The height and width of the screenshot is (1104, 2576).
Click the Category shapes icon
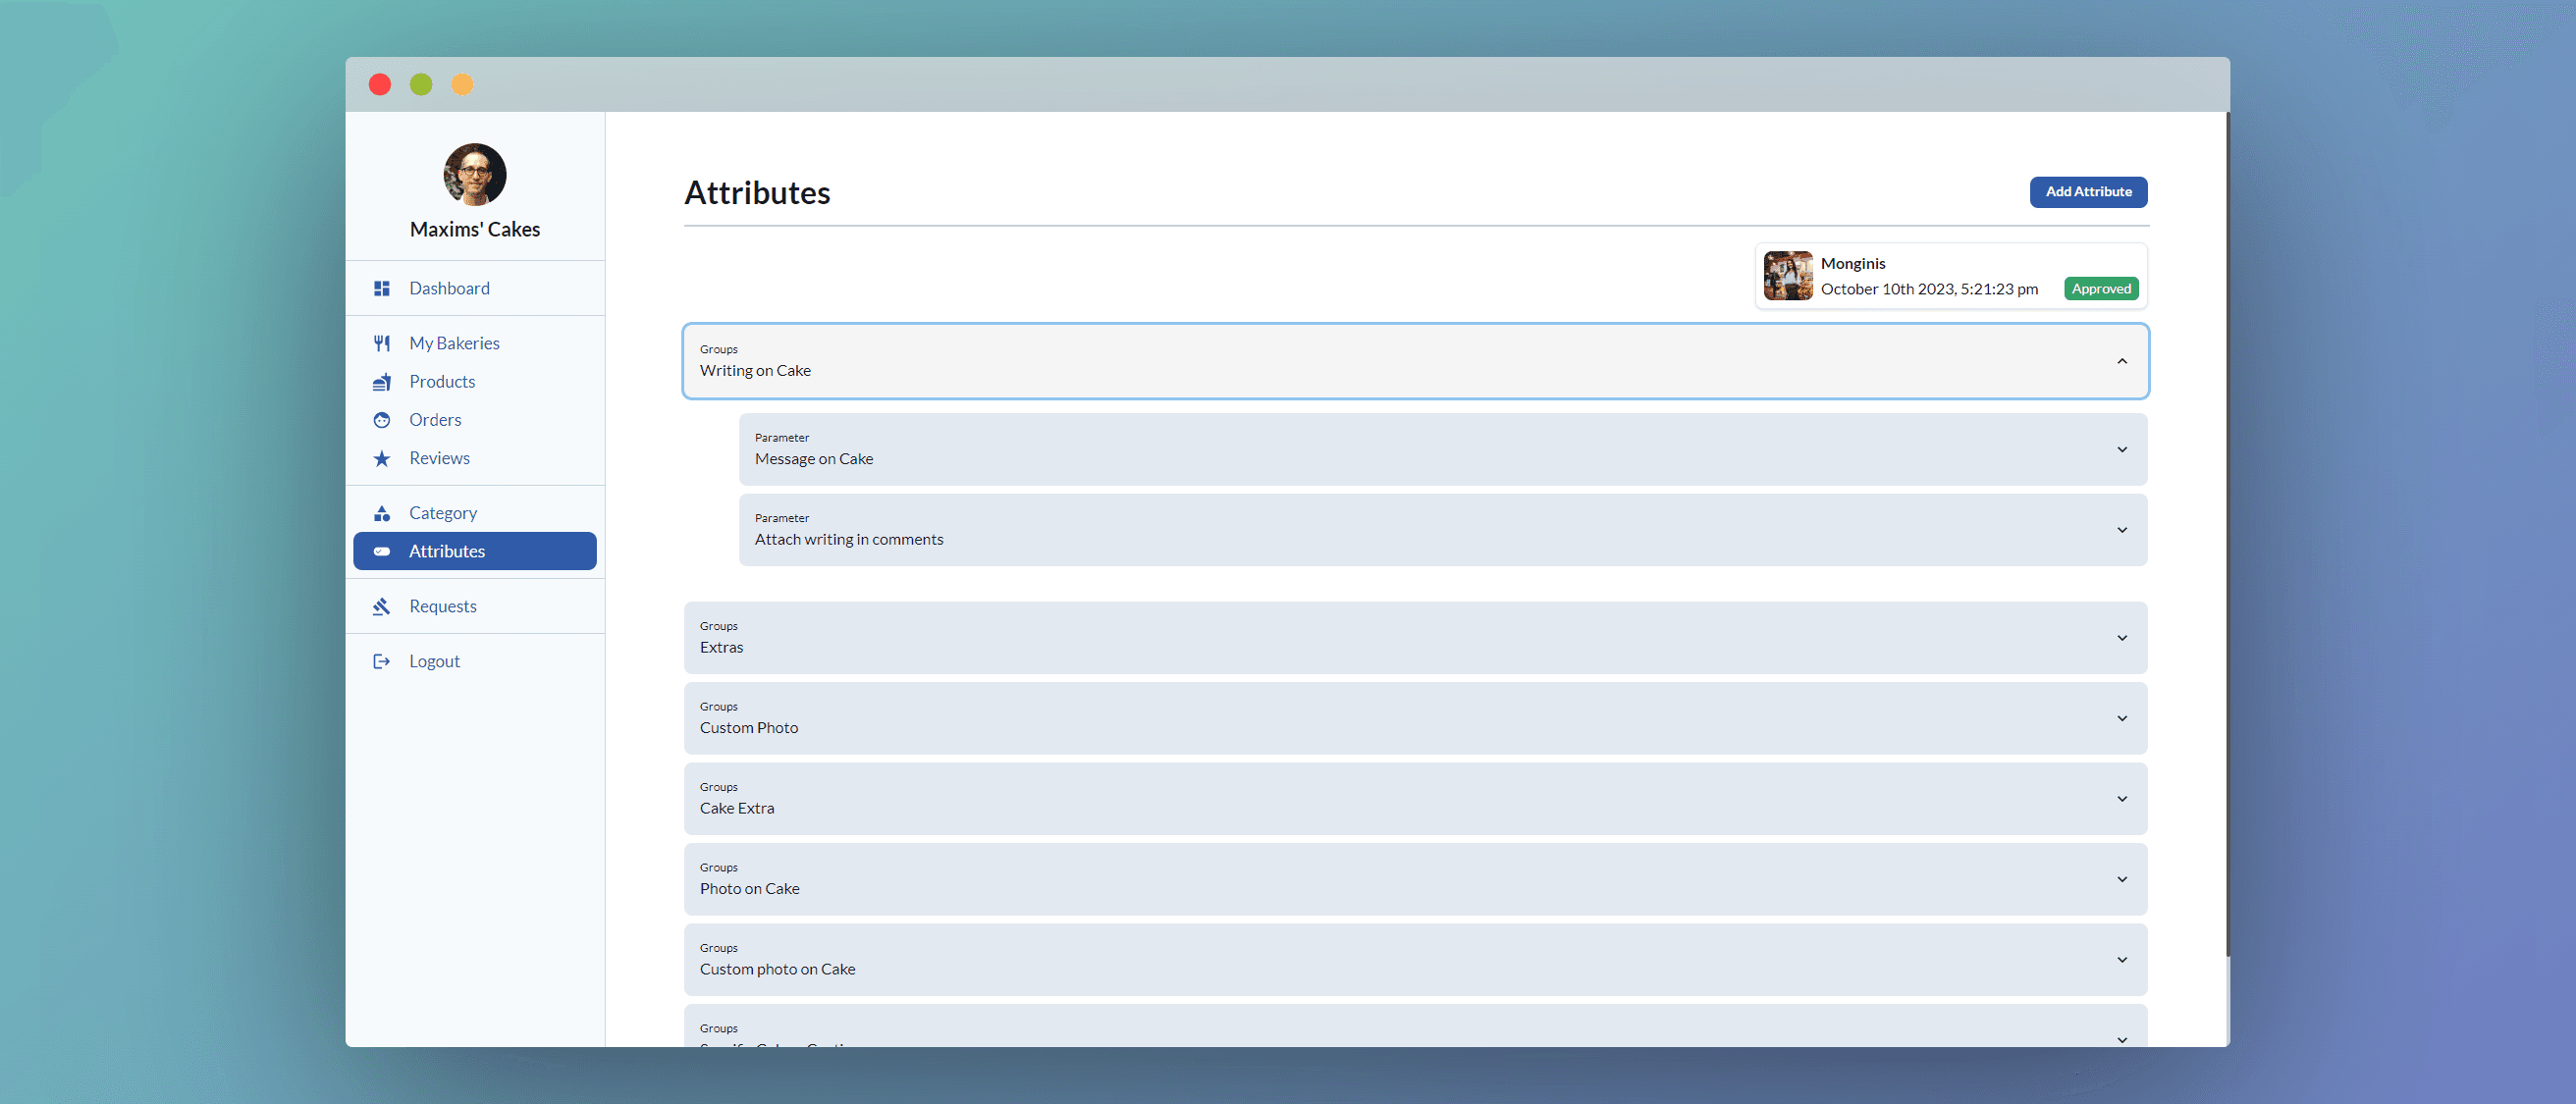tap(381, 513)
